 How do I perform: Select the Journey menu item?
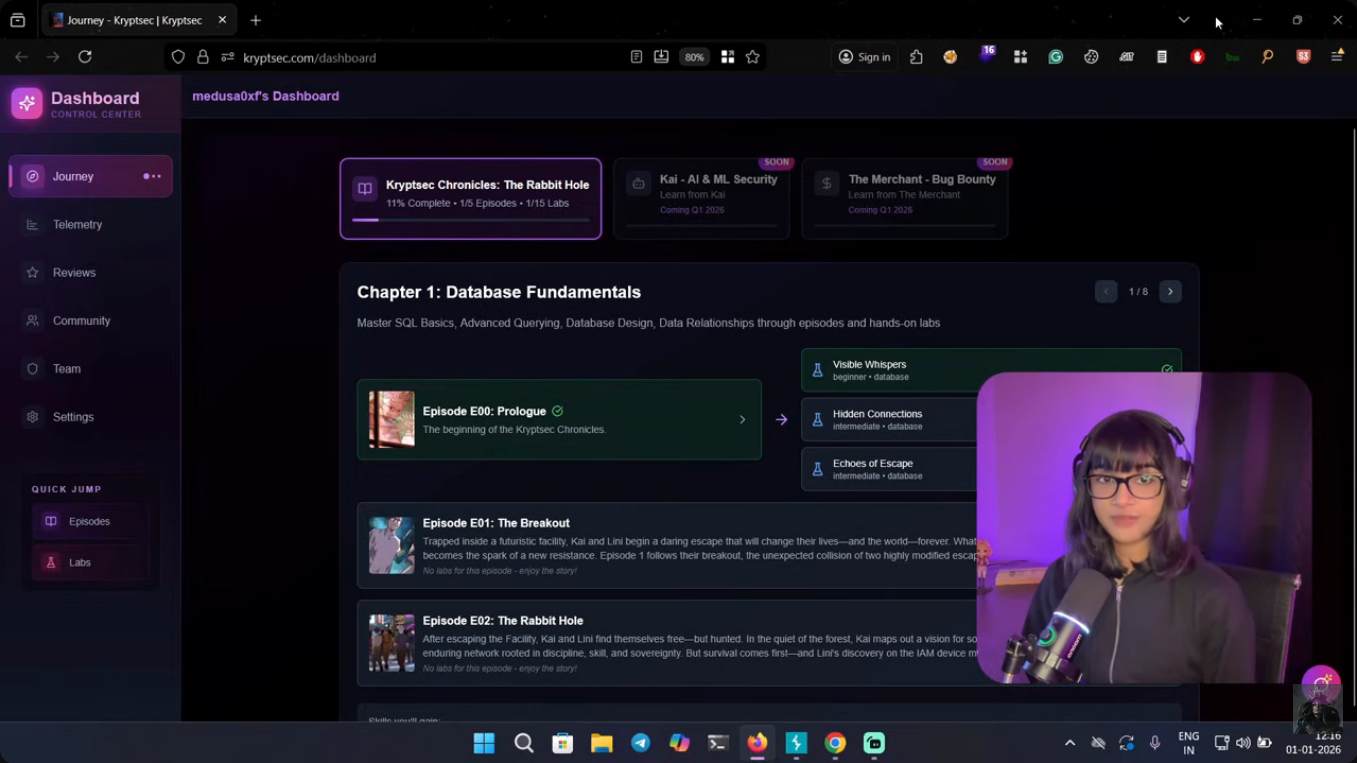coord(73,177)
